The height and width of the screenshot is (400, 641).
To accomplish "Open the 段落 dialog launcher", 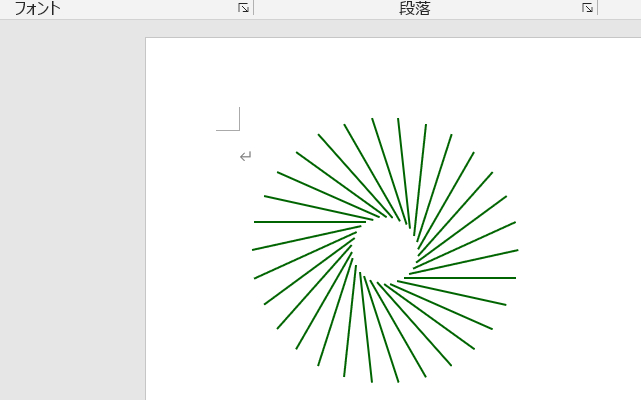I will click(587, 8).
